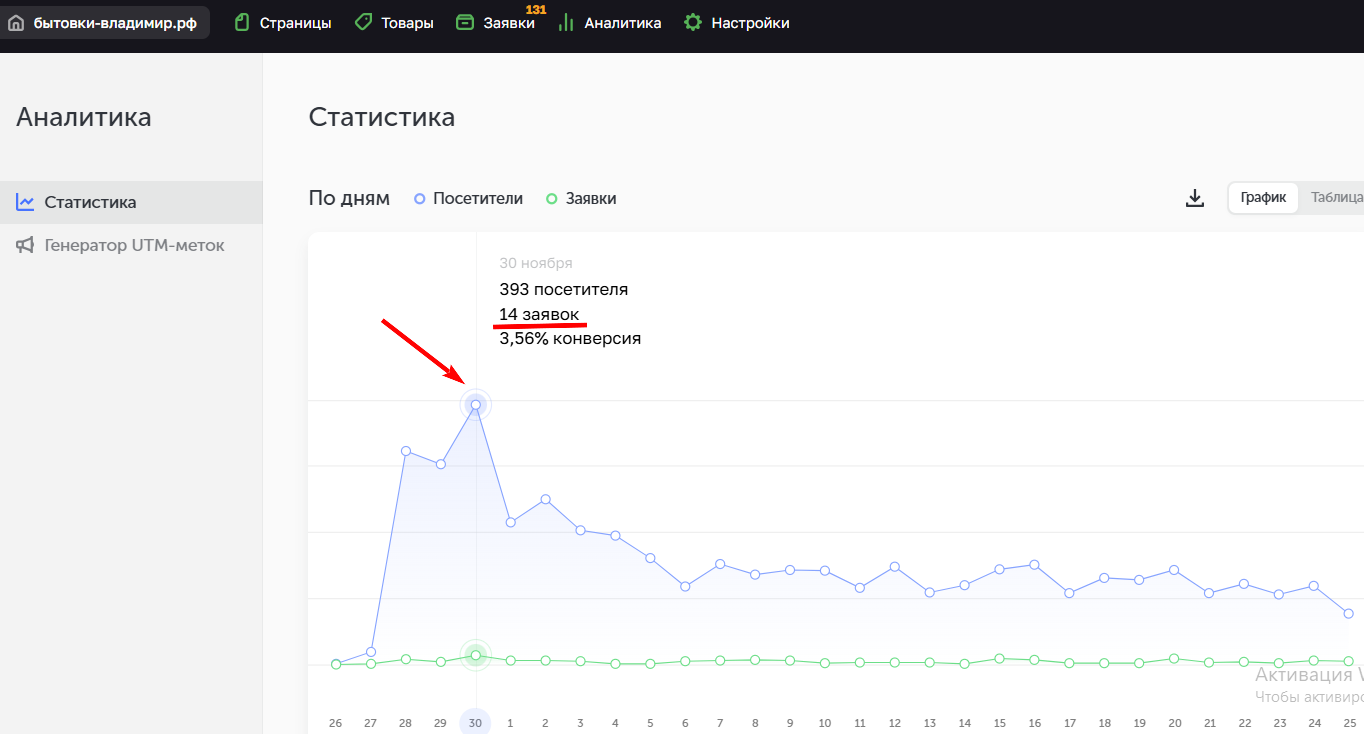Click the Страницы page icon

coord(241,23)
